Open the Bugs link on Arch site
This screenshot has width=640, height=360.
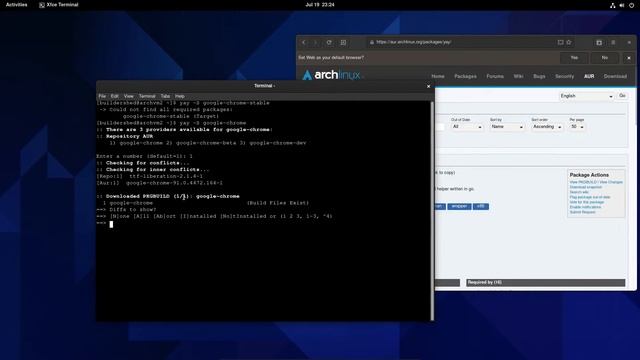pyautogui.click(x=539, y=76)
